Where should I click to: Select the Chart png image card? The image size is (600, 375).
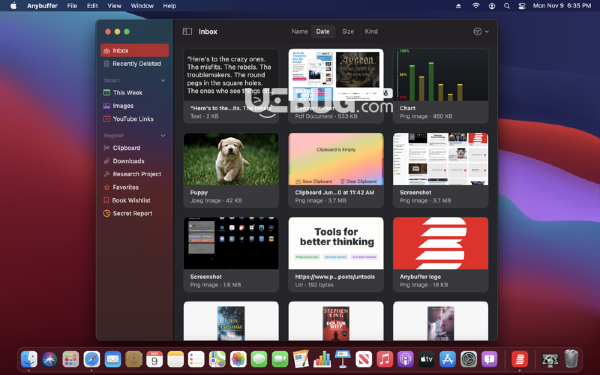[440, 86]
